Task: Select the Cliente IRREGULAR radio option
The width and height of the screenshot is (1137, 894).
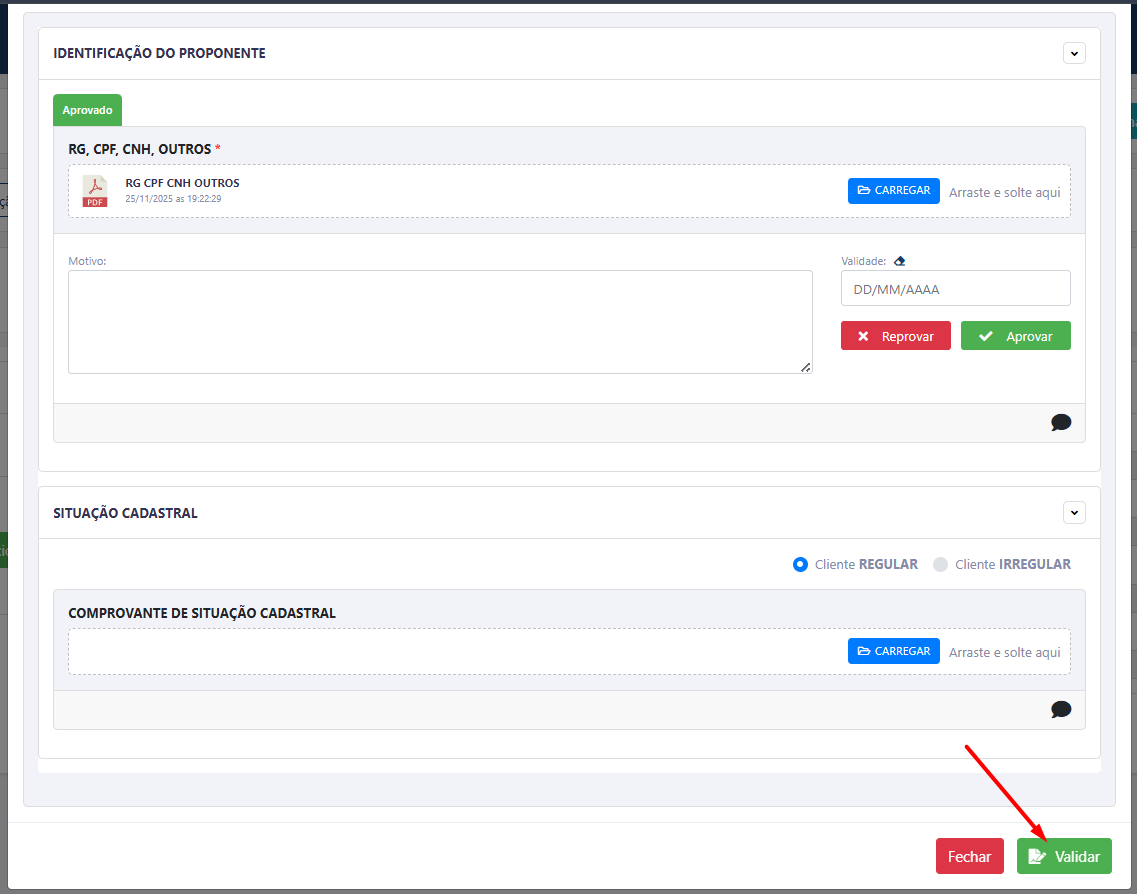Action: pos(940,564)
